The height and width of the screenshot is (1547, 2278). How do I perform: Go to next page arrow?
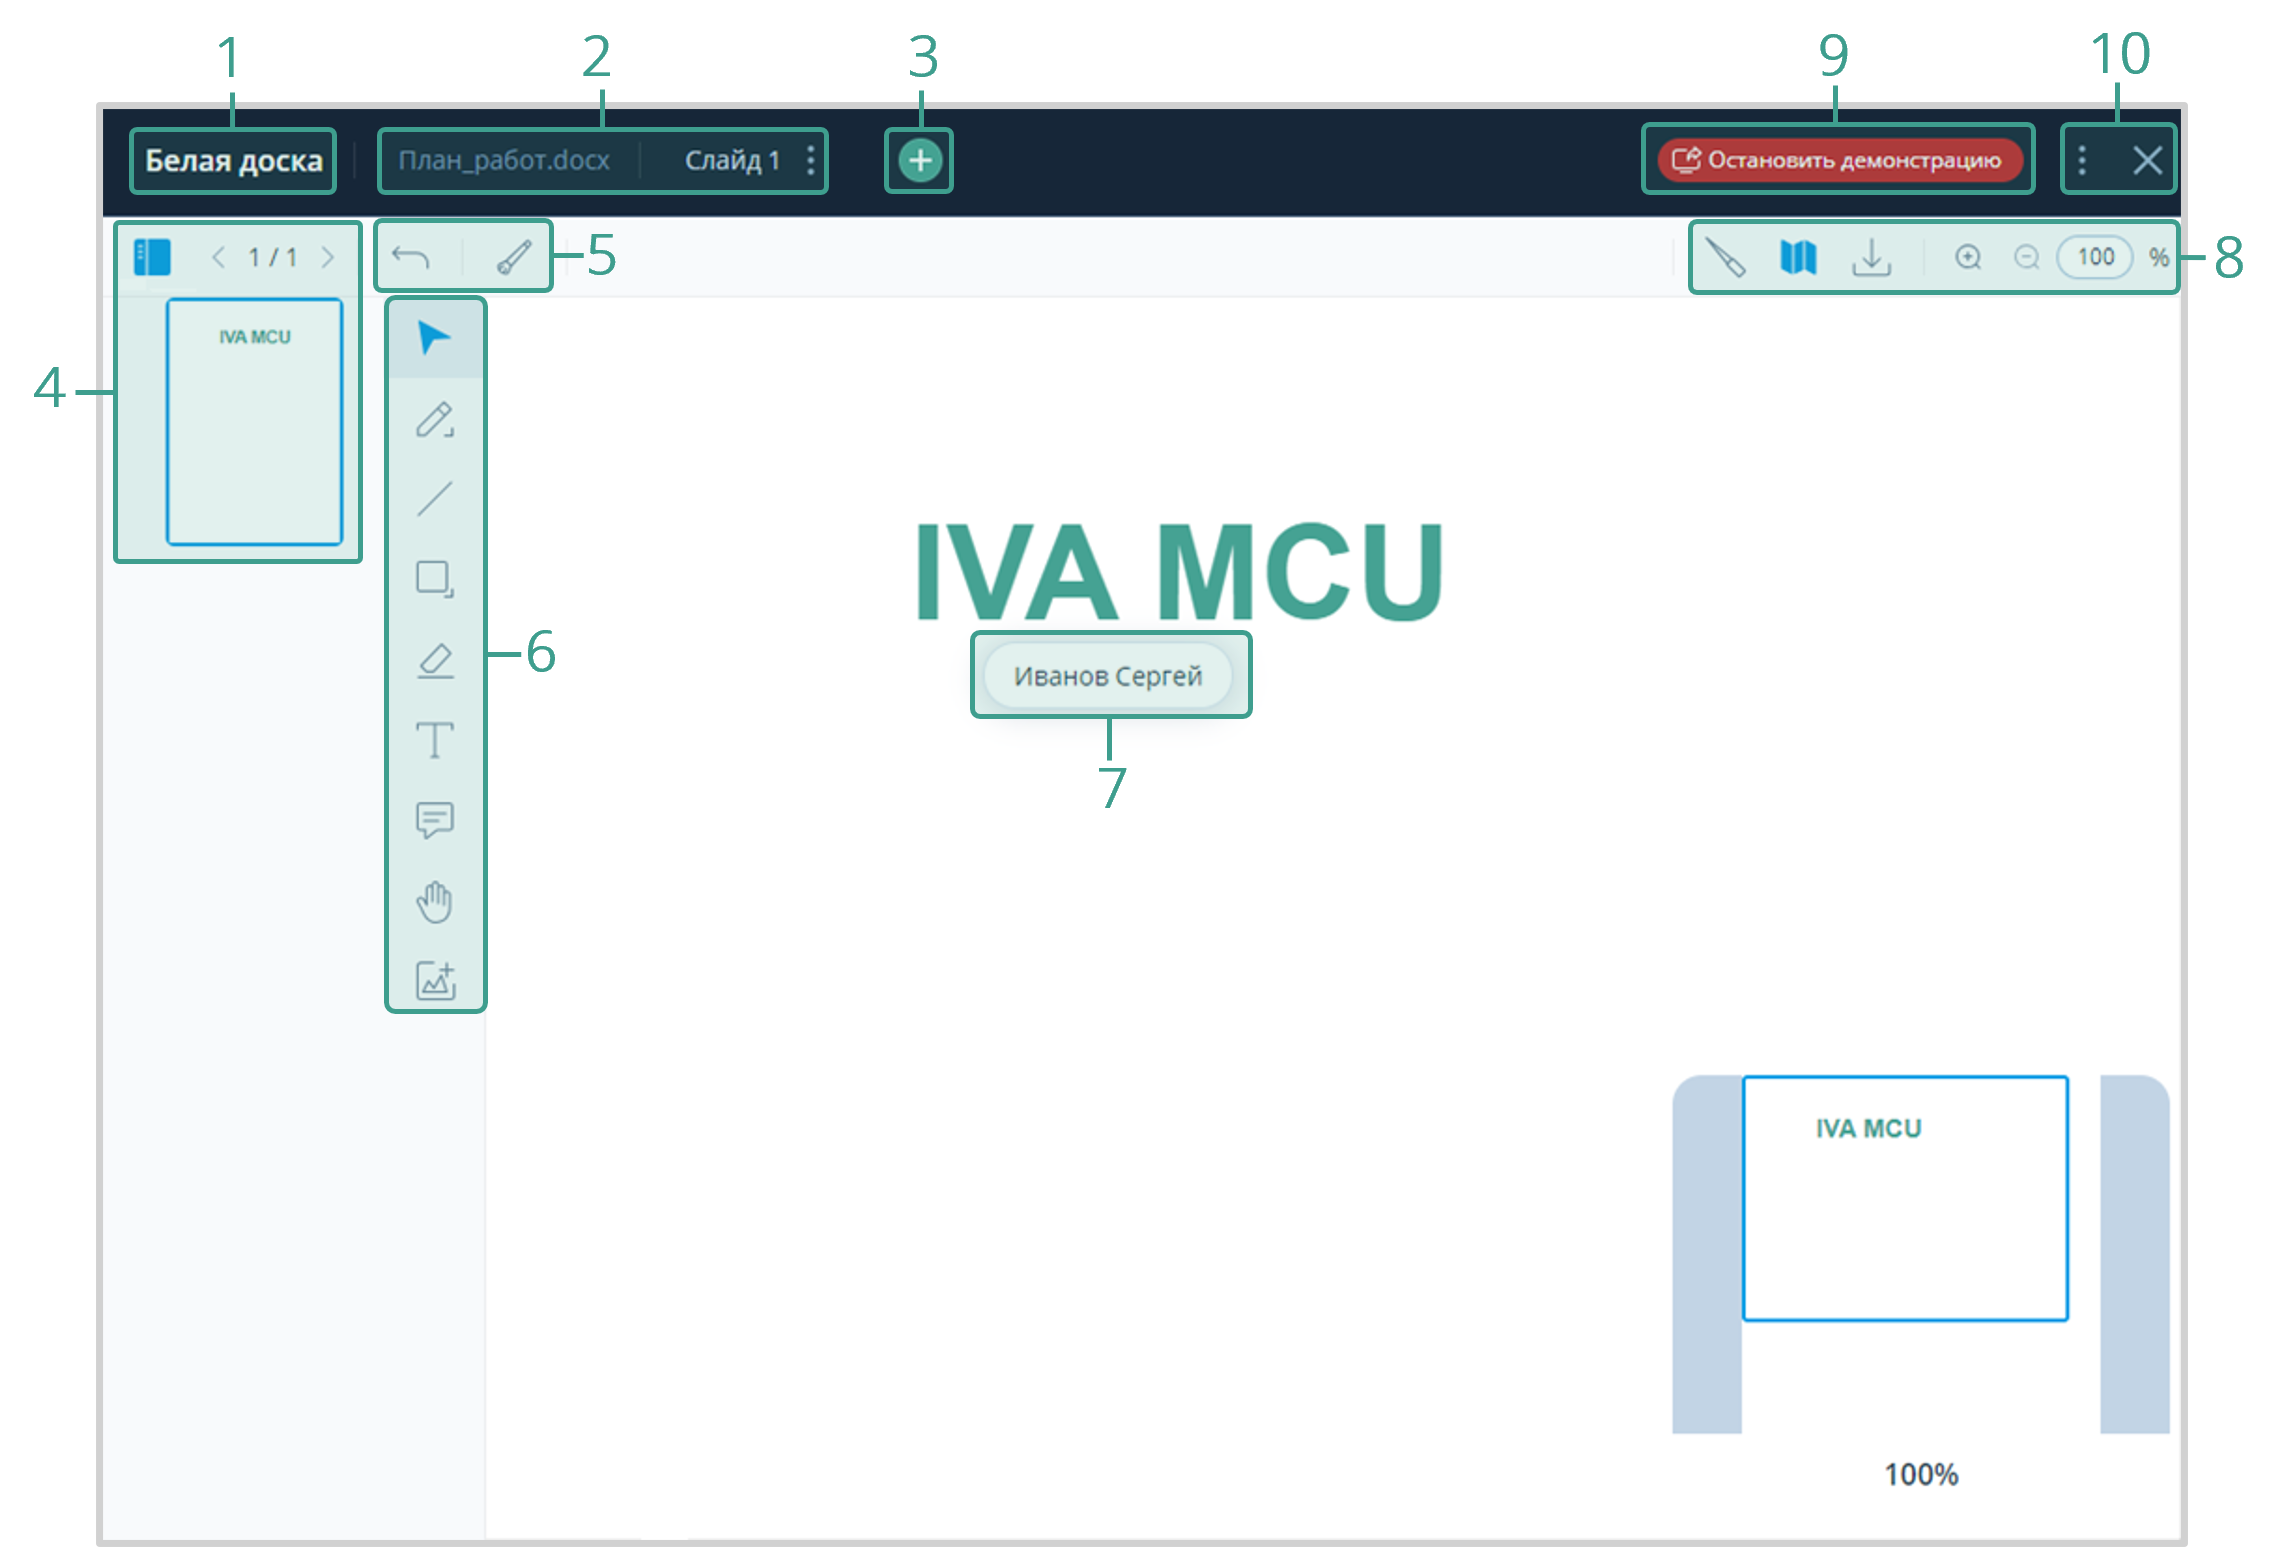click(x=328, y=258)
